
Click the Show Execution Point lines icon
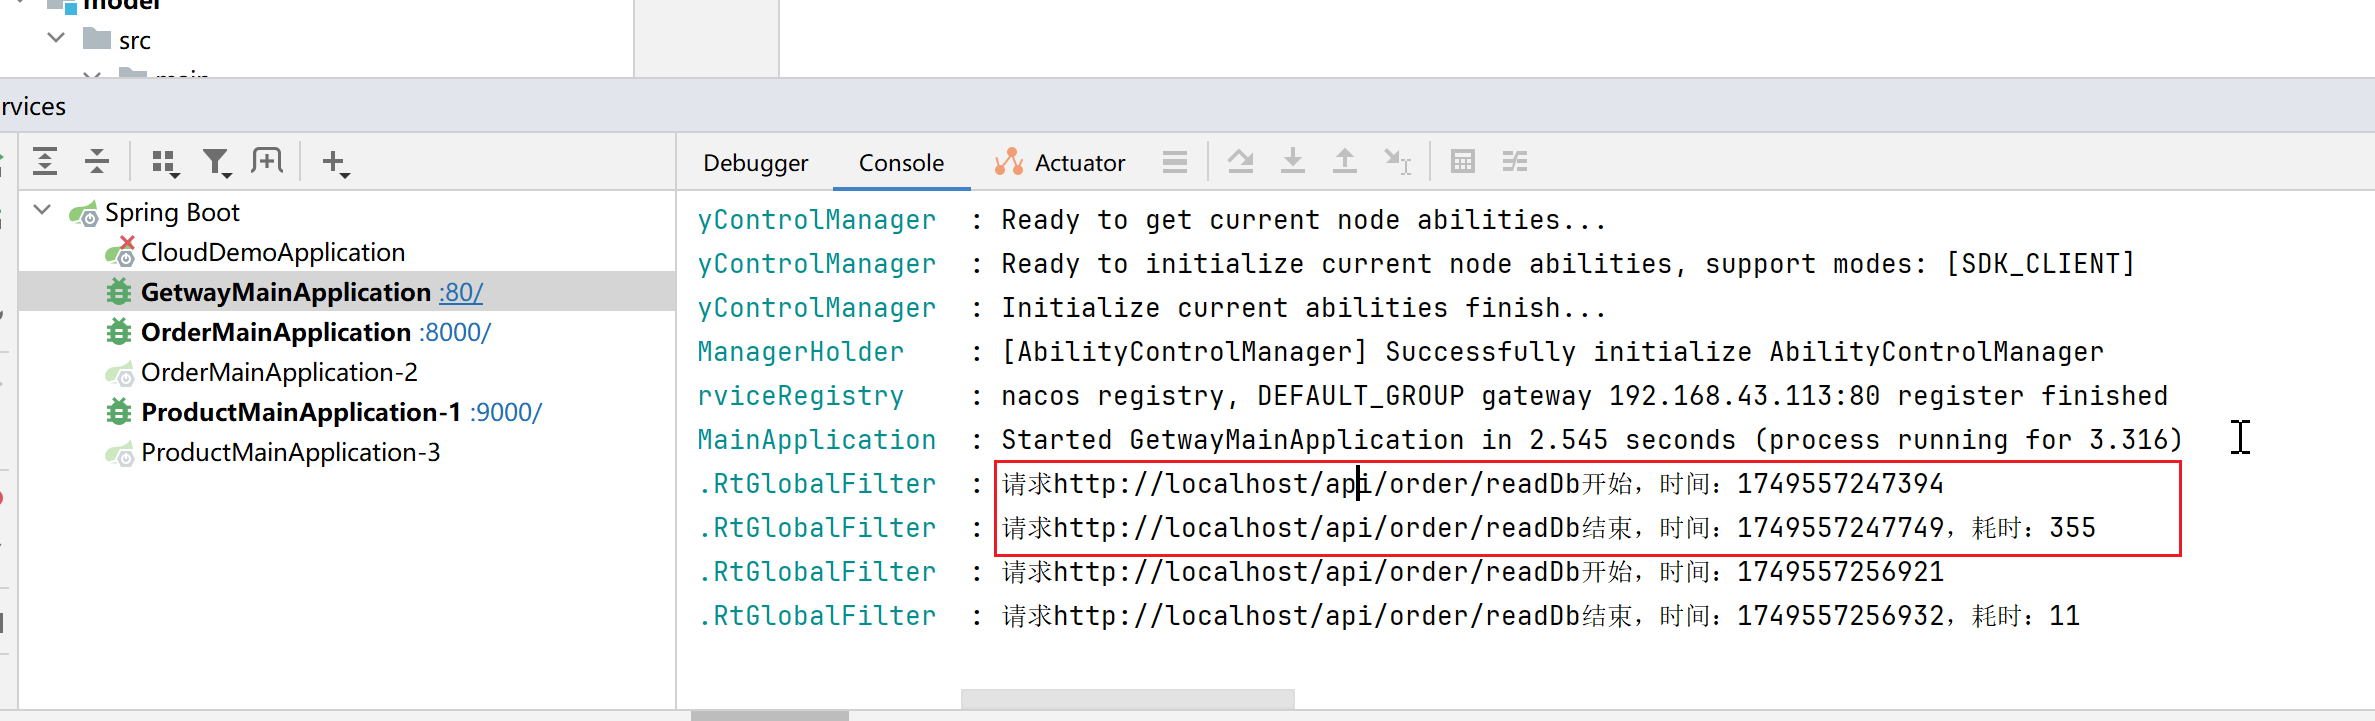pyautogui.click(x=1175, y=162)
